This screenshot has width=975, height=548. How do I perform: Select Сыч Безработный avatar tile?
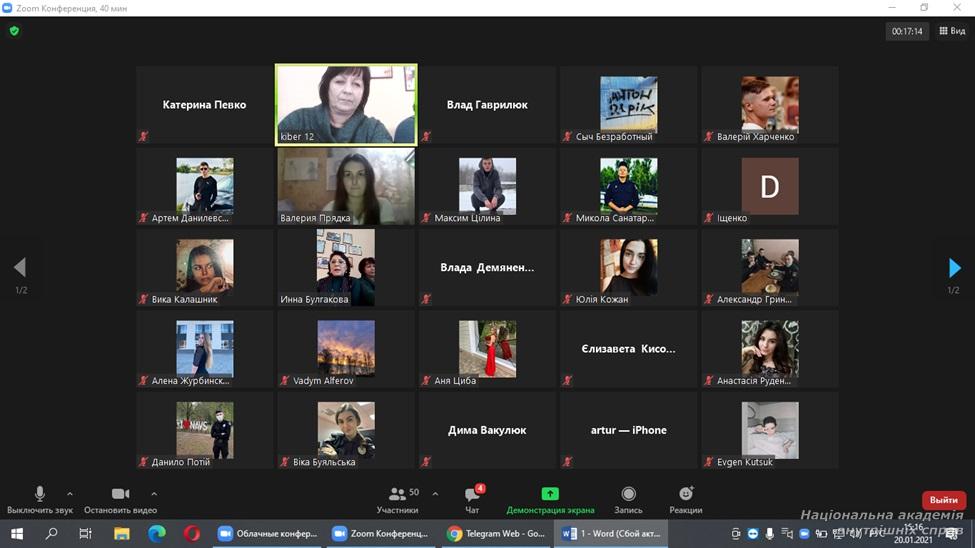pos(629,104)
